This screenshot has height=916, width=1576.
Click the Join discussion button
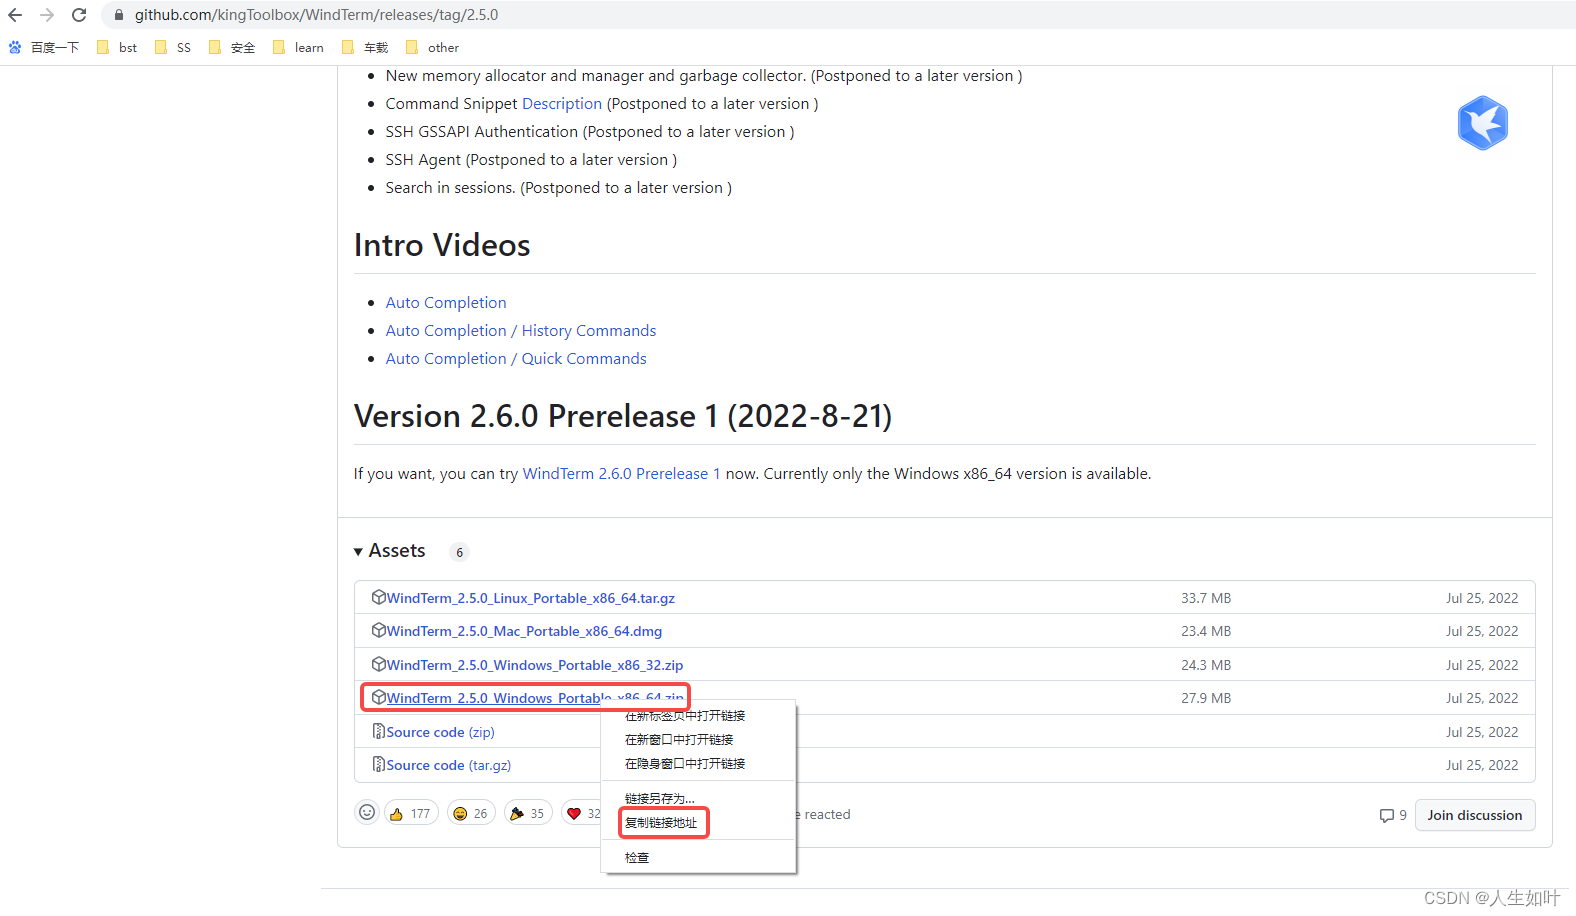coord(1475,815)
